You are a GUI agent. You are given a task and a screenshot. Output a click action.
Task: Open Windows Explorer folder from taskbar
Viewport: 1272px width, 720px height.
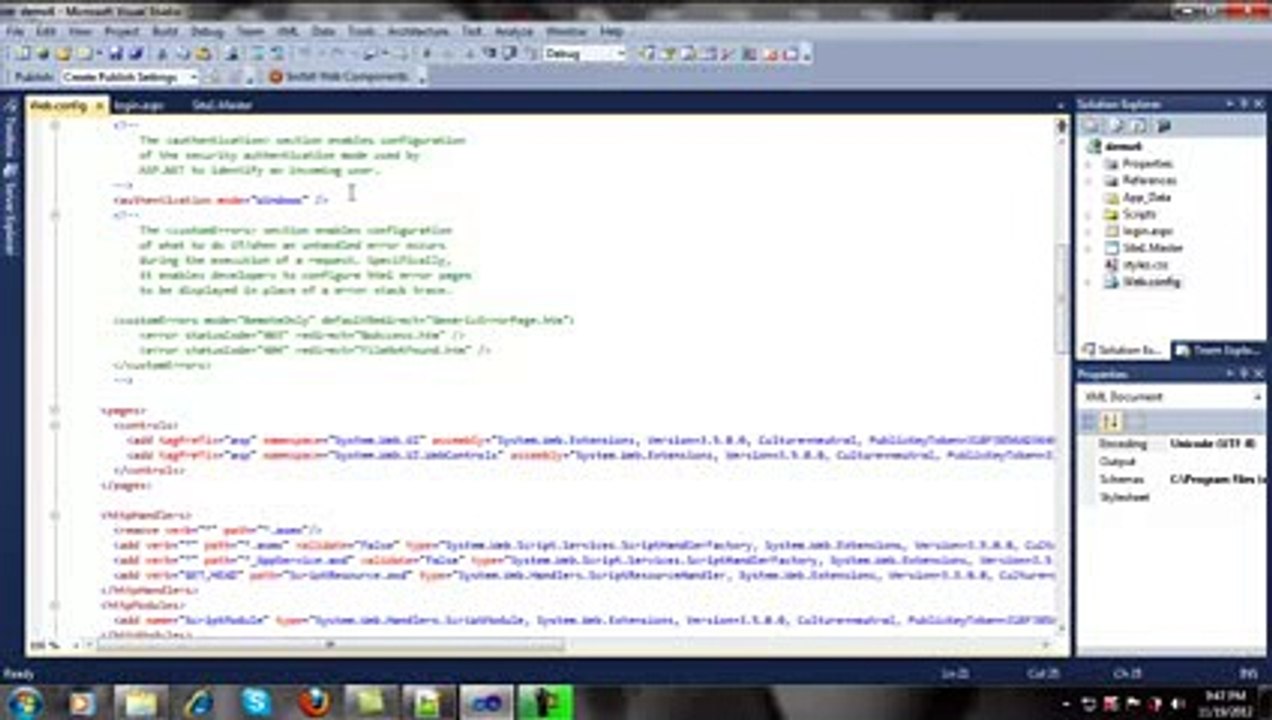[140, 702]
